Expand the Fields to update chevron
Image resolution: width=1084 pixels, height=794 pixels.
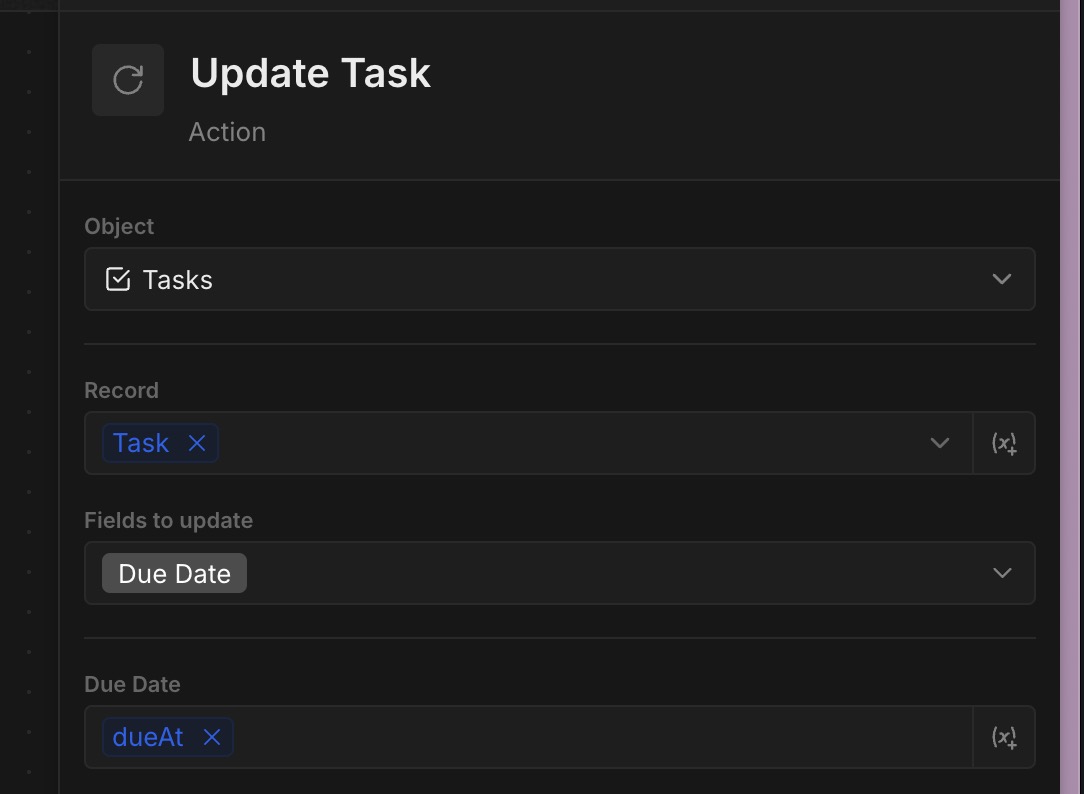coord(1002,573)
